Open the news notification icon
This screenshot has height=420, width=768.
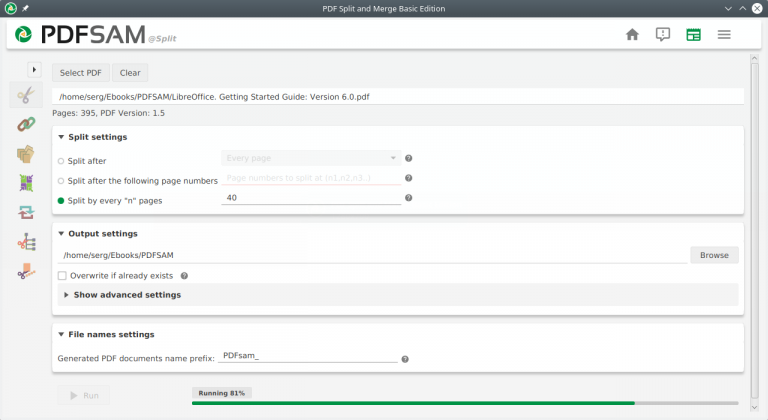[x=663, y=34]
